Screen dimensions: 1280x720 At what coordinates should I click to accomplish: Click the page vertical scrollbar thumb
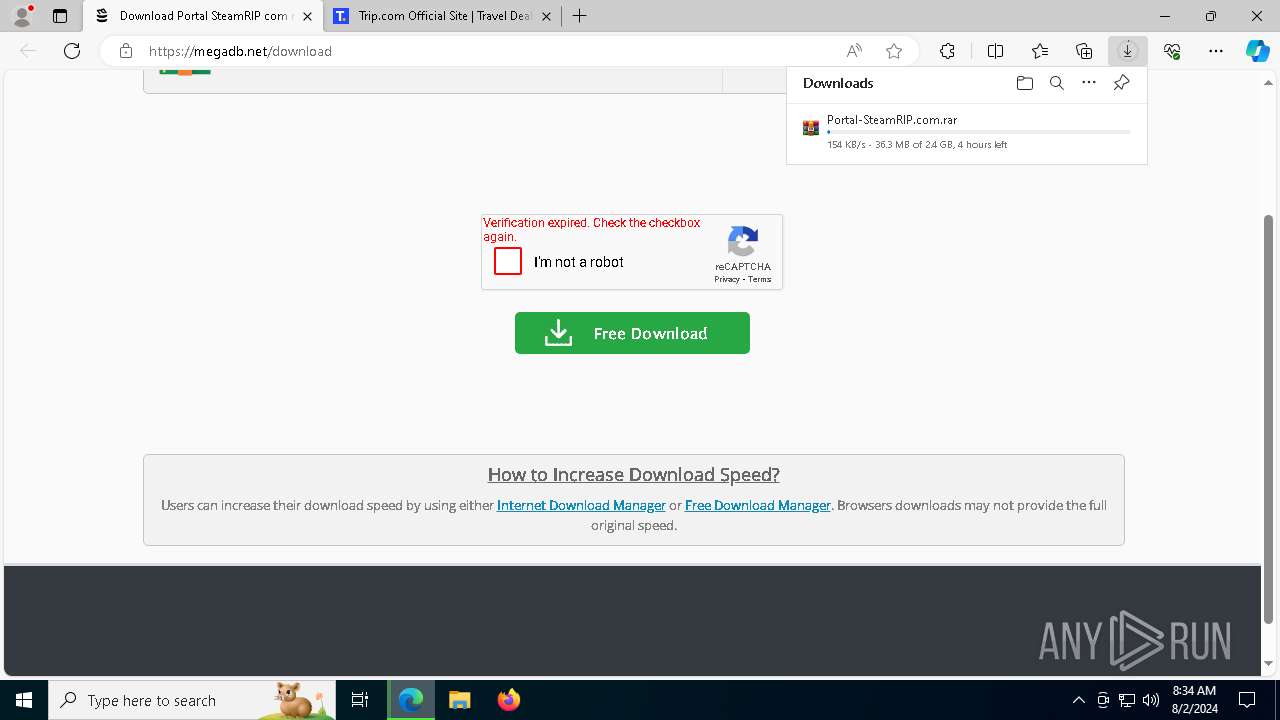pyautogui.click(x=1269, y=419)
